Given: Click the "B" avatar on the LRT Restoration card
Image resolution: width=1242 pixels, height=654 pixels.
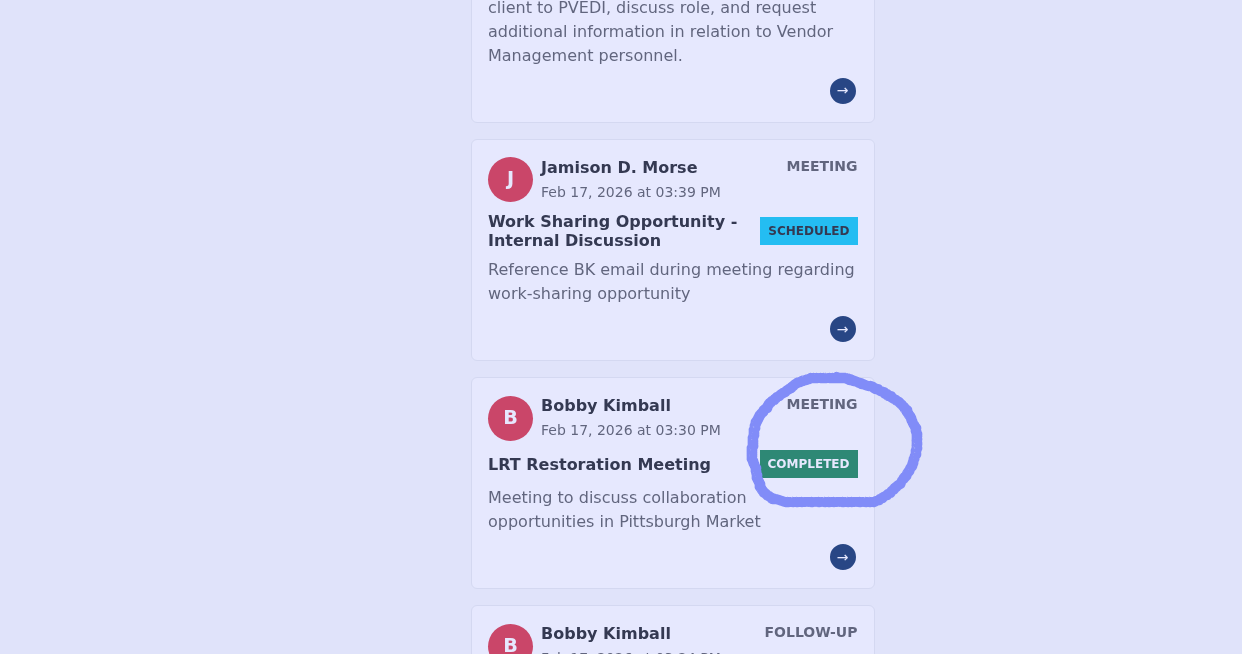Looking at the screenshot, I should [510, 418].
